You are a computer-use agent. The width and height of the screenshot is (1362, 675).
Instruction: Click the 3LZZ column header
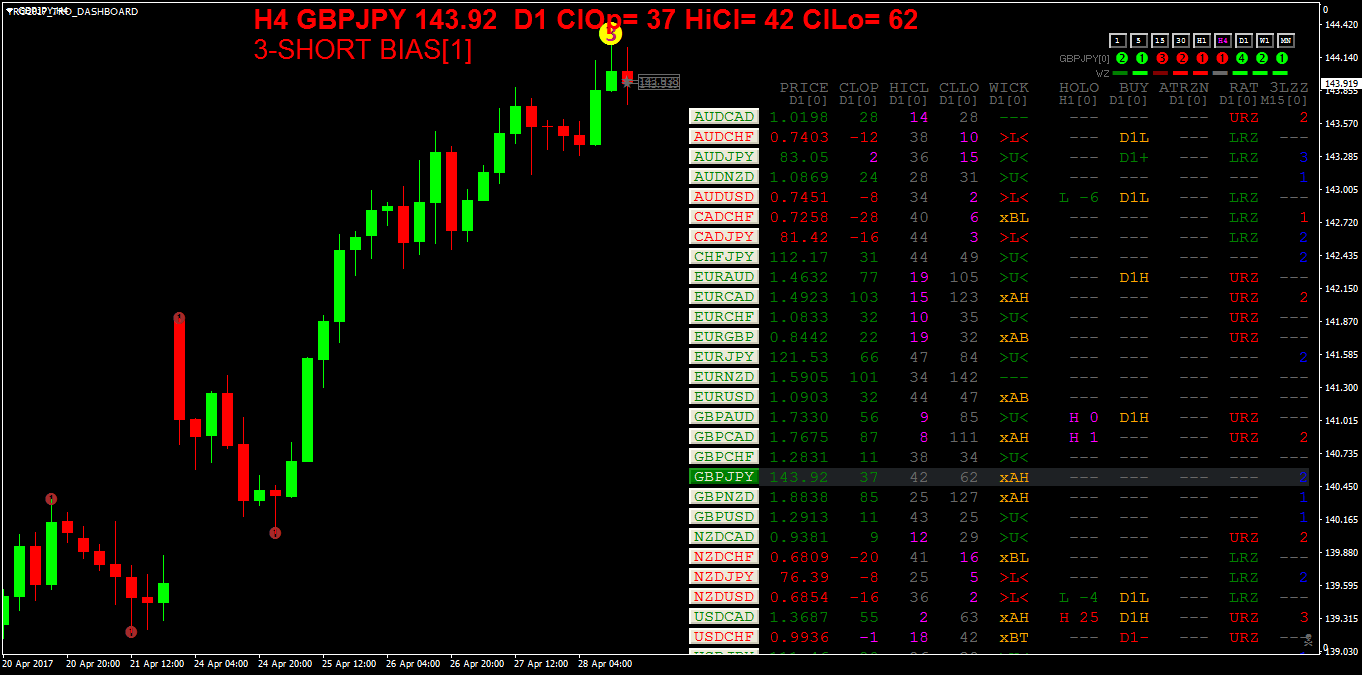pos(1289,88)
